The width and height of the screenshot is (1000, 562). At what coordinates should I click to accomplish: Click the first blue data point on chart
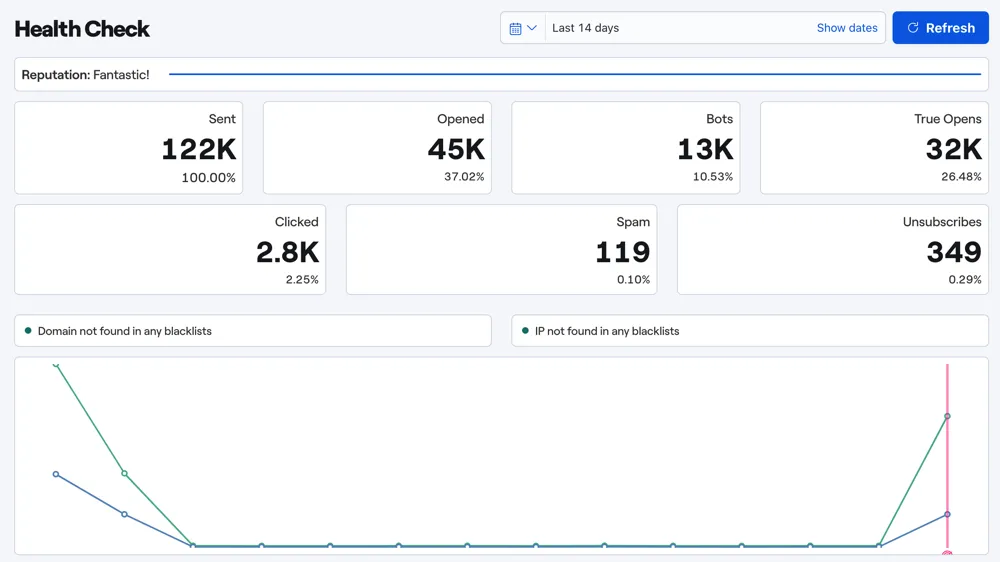coord(55,474)
